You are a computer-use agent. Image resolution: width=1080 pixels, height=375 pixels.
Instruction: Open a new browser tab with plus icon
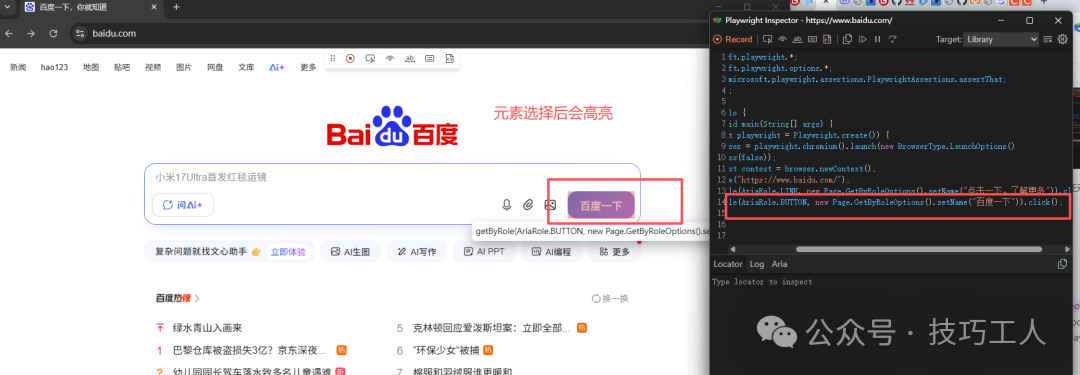(x=176, y=7)
